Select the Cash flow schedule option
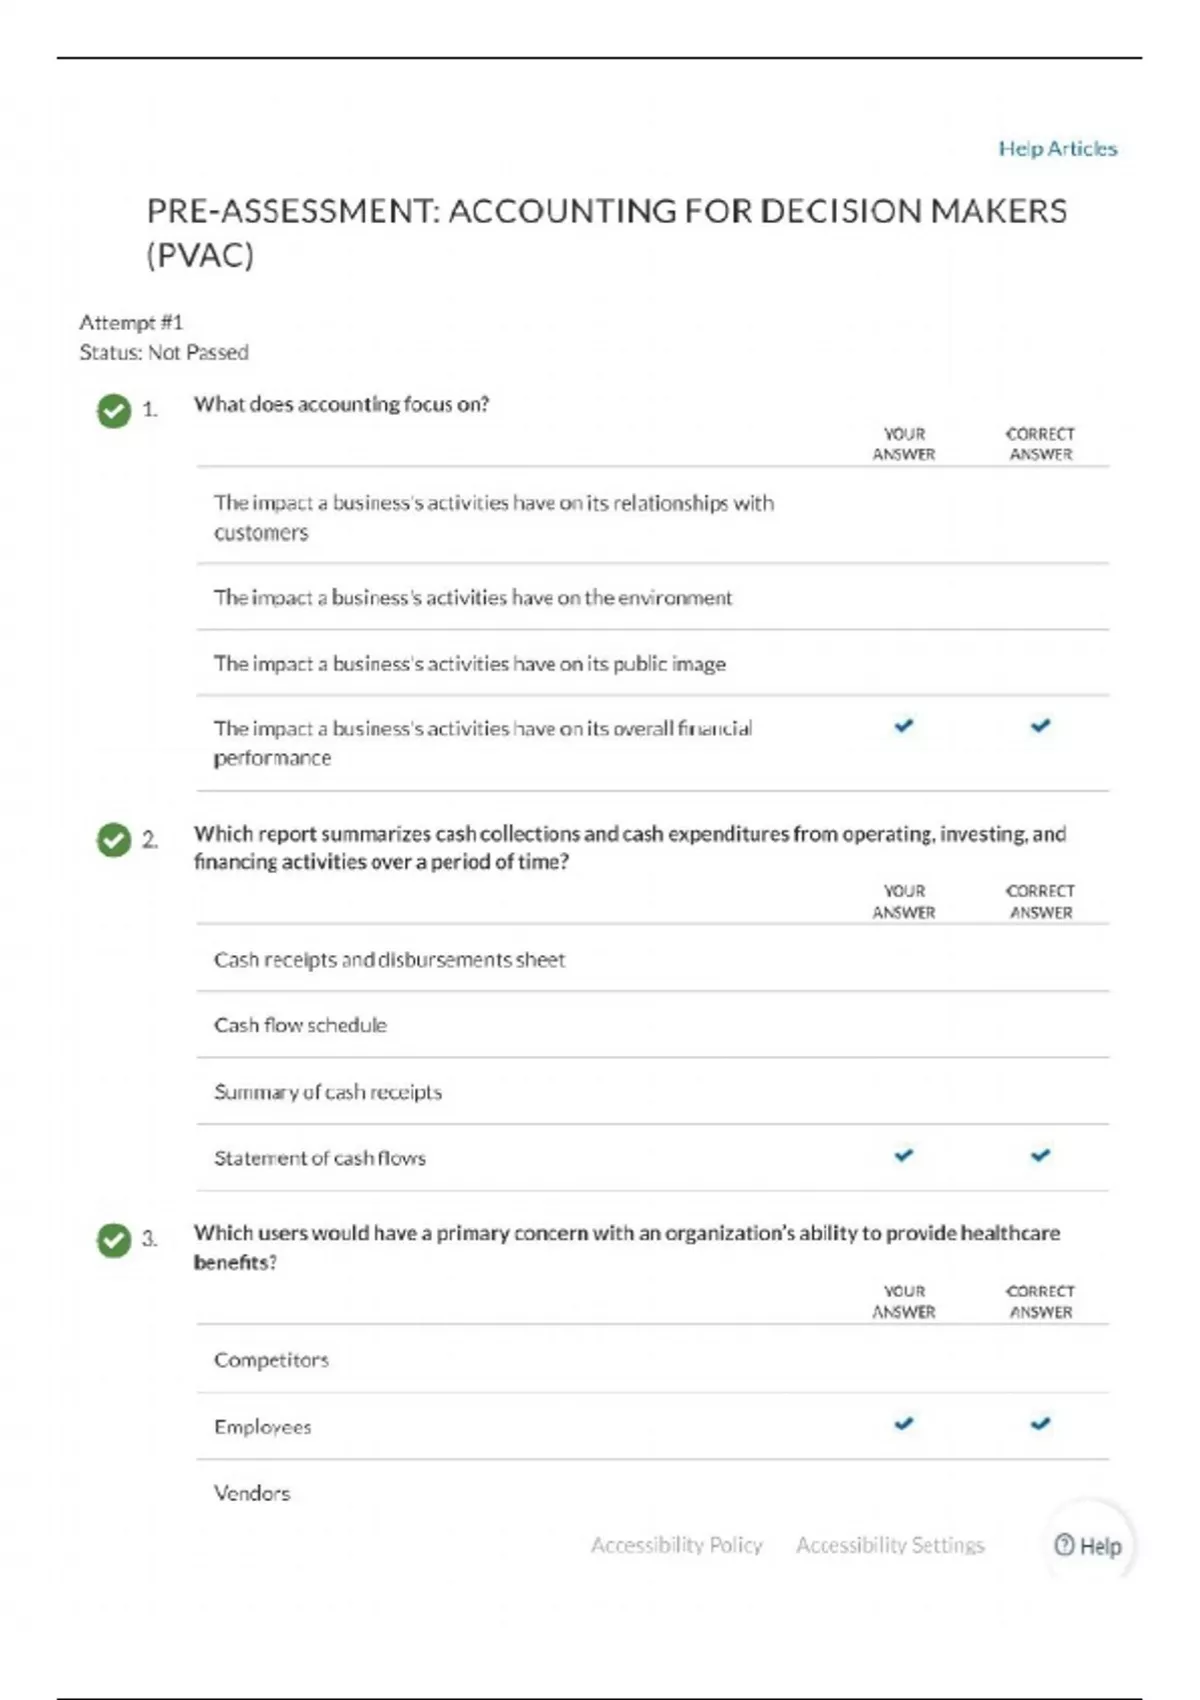 point(300,1025)
